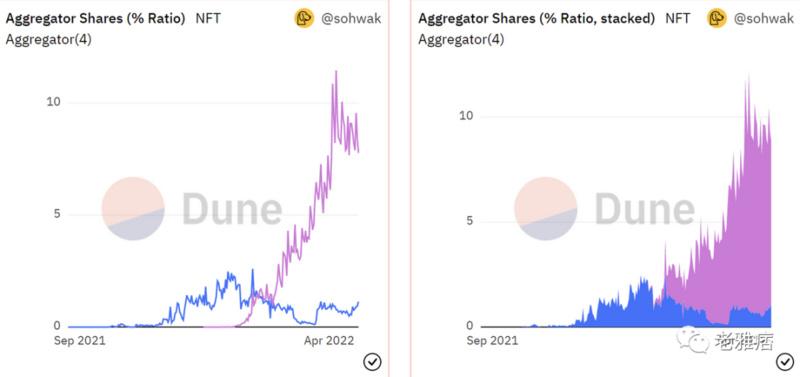Open the Aggregator Shares (% Ratio) chart title

click(95, 19)
